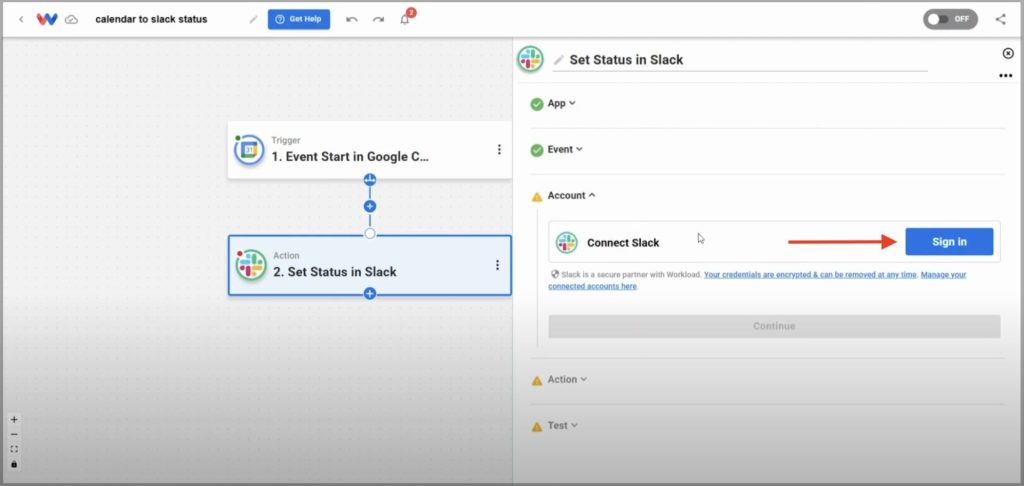1024x486 pixels.
Task: Open credentials are encrypted link
Action: [810, 275]
